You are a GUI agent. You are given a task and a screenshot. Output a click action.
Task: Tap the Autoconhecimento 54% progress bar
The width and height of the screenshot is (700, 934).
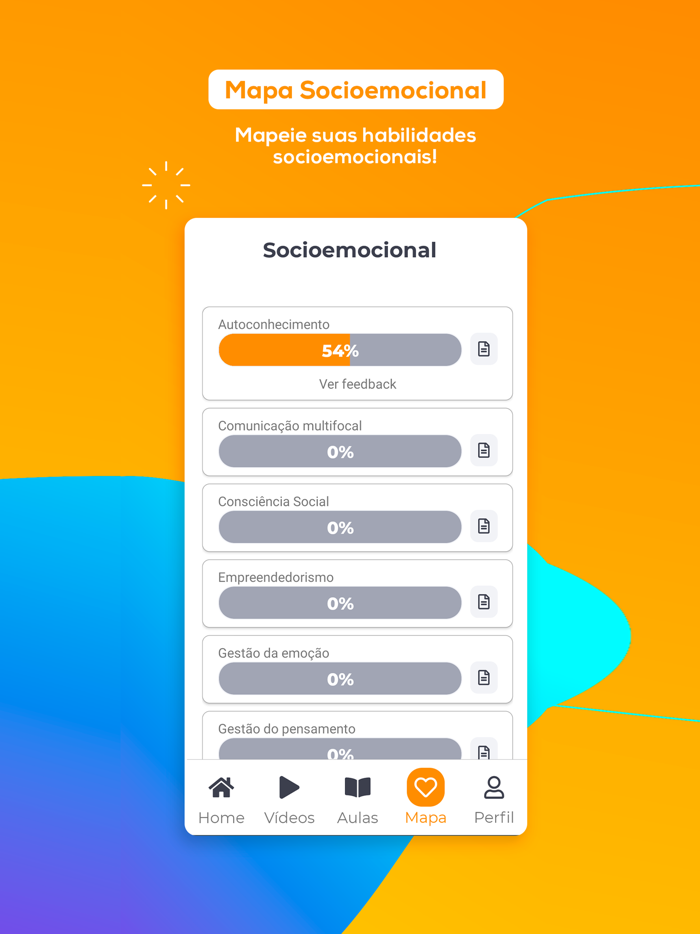[x=340, y=350]
